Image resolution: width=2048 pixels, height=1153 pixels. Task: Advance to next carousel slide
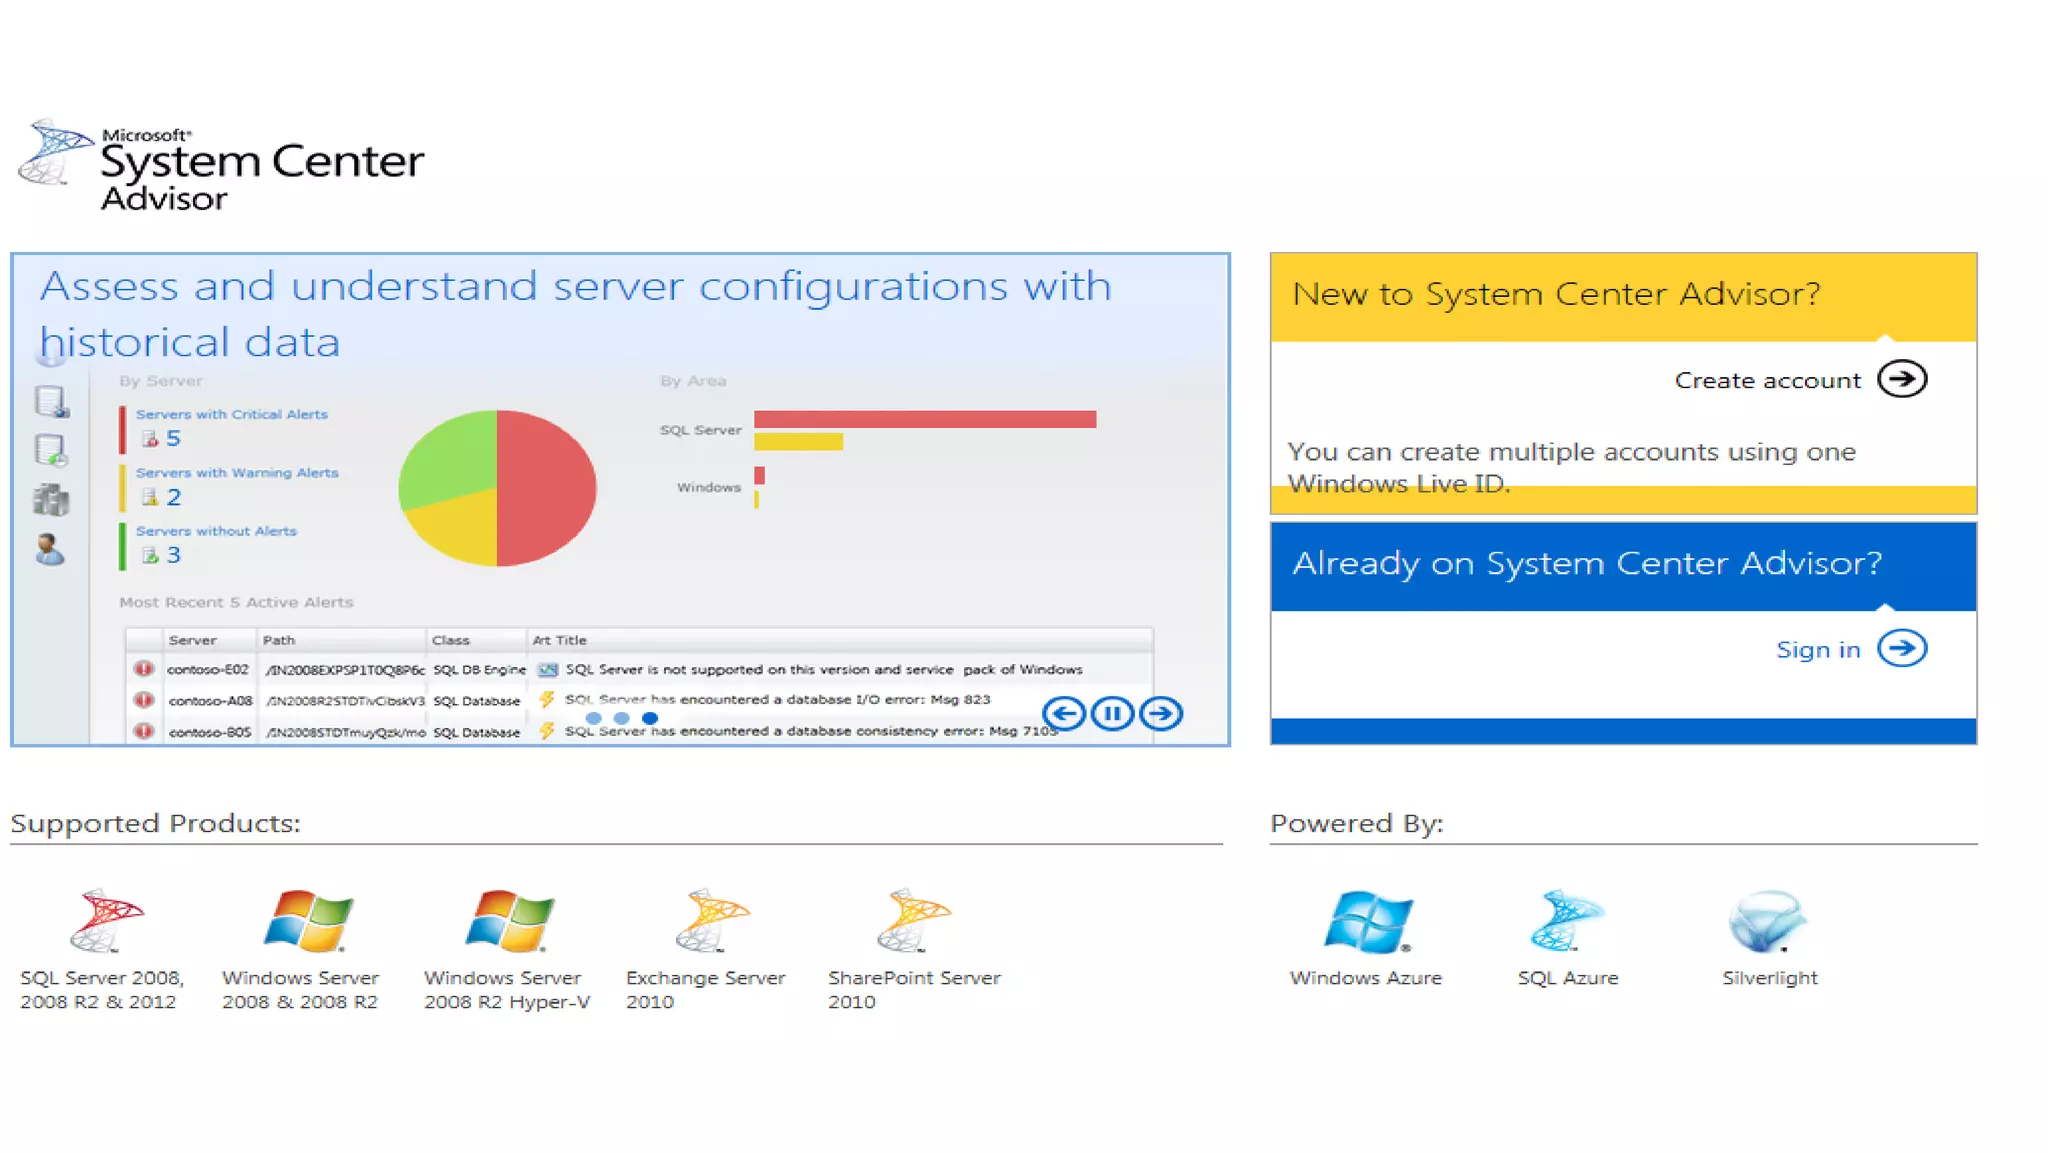pos(1161,713)
